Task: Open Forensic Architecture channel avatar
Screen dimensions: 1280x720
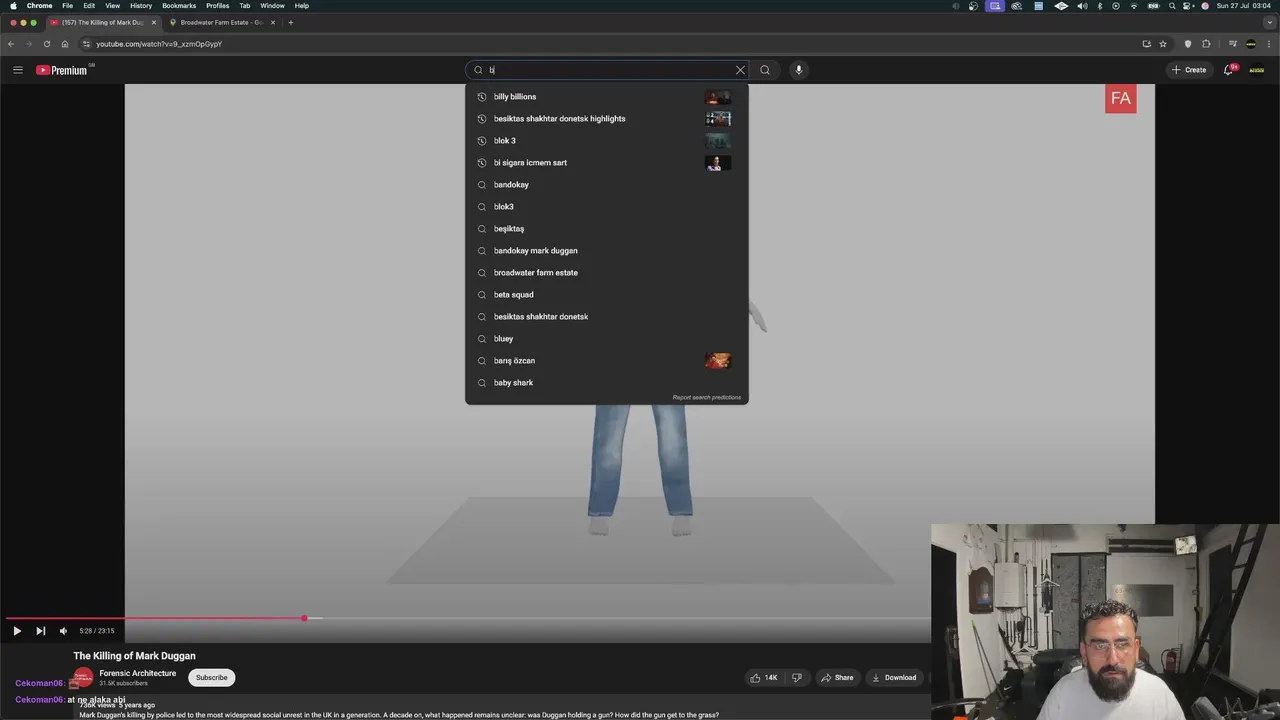Action: pos(84,678)
